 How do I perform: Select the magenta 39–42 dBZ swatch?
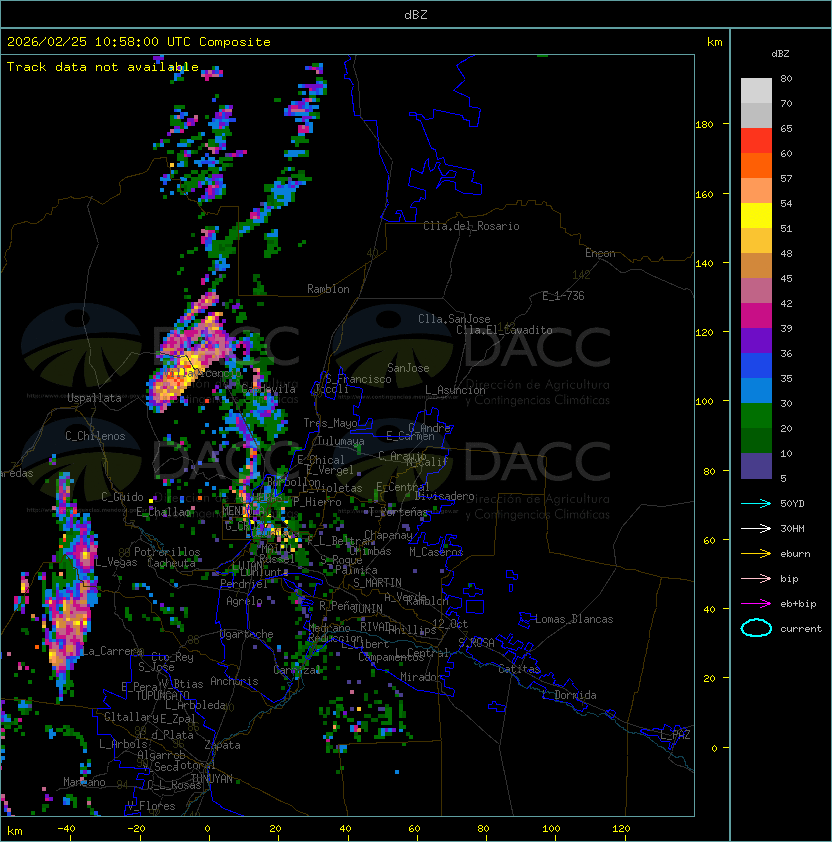[756, 315]
